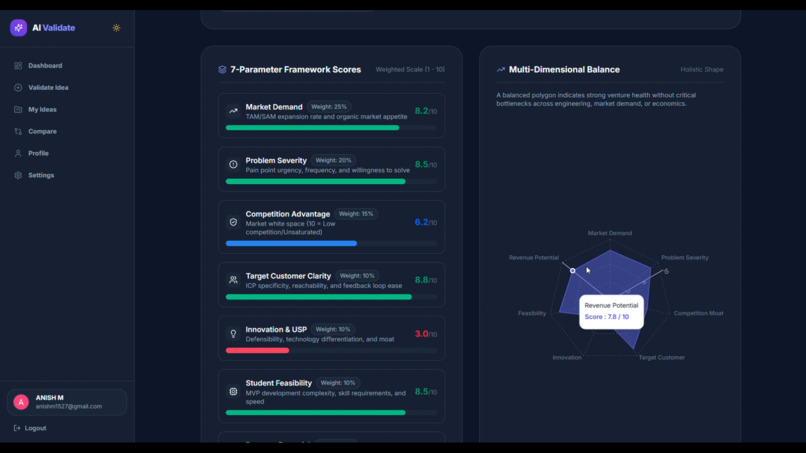Click the Problem Severity alert icon
The height and width of the screenshot is (453, 806).
pos(233,165)
